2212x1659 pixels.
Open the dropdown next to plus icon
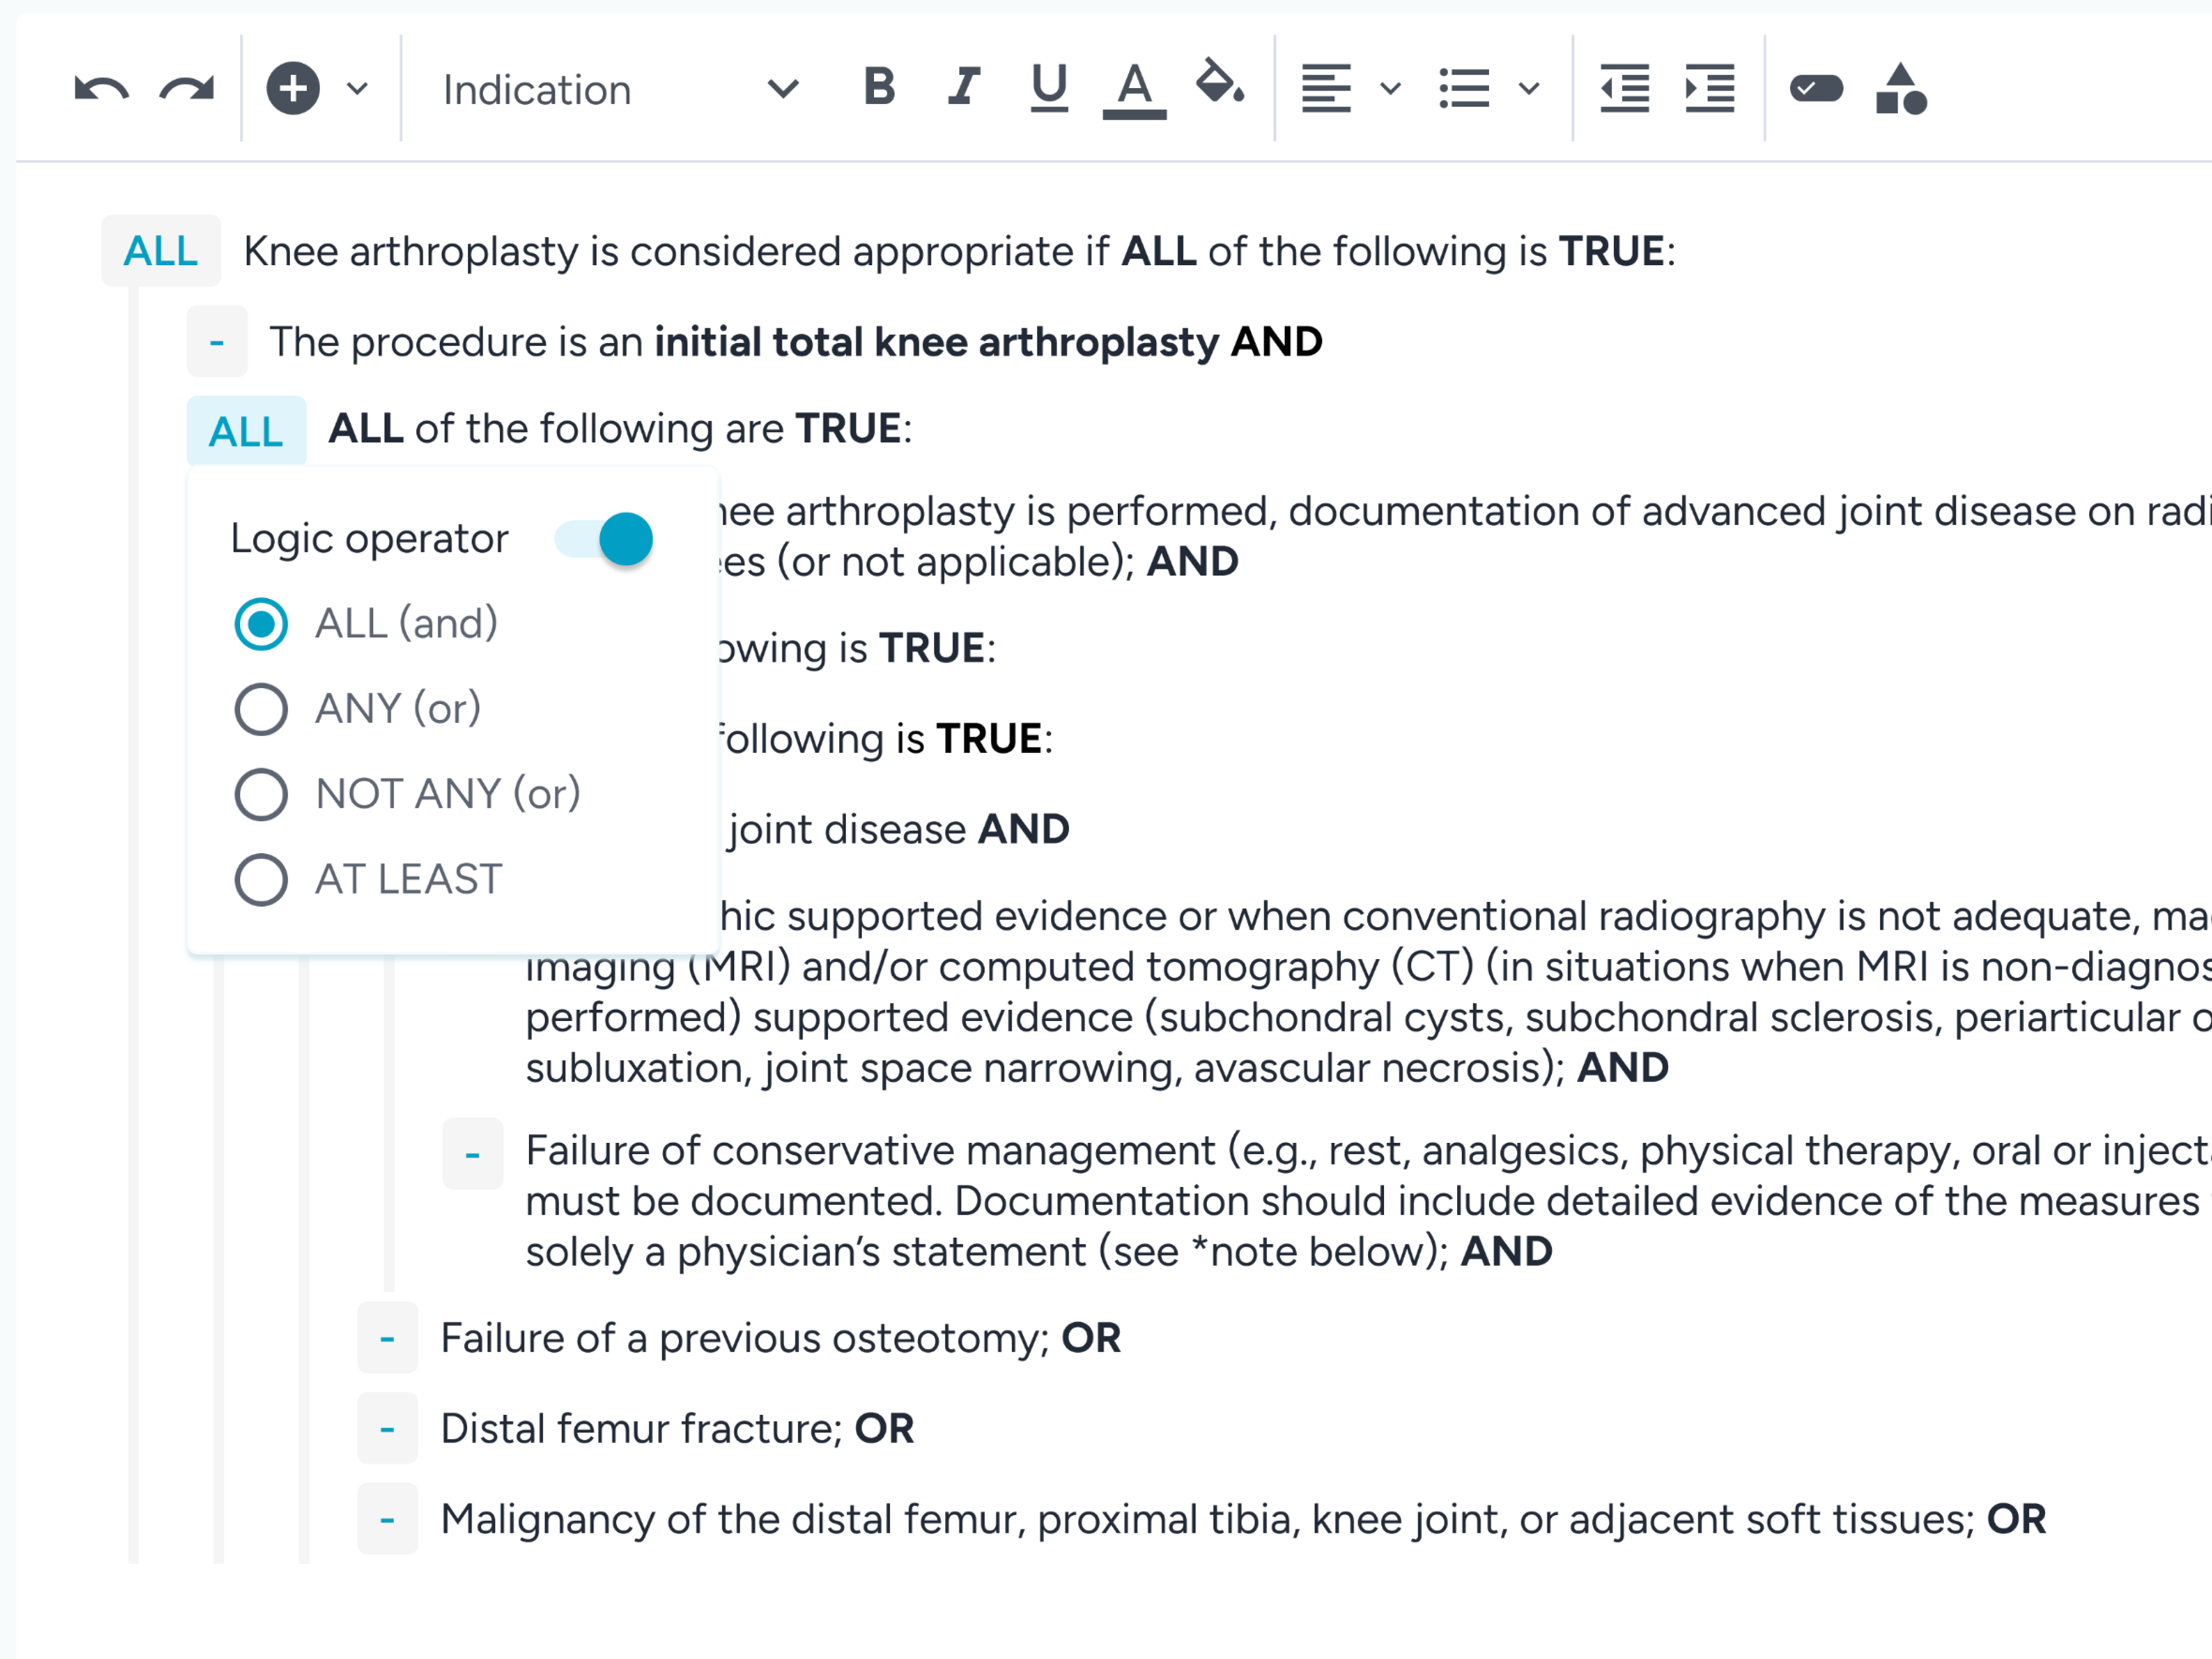tap(357, 89)
